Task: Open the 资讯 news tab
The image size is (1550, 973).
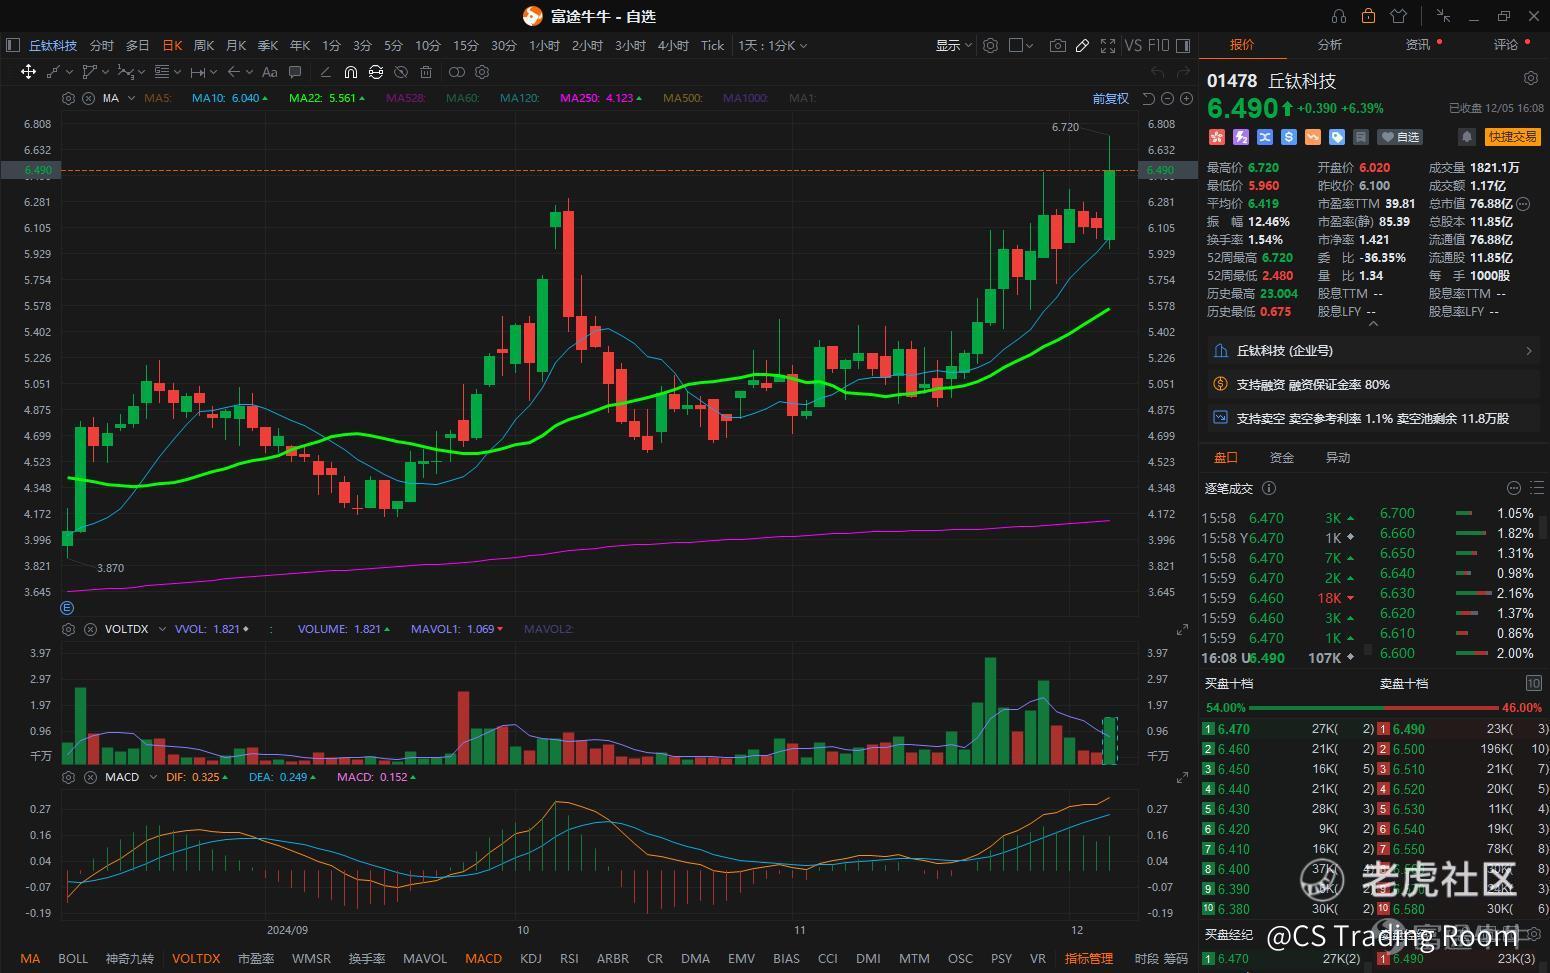Action: pyautogui.click(x=1417, y=45)
